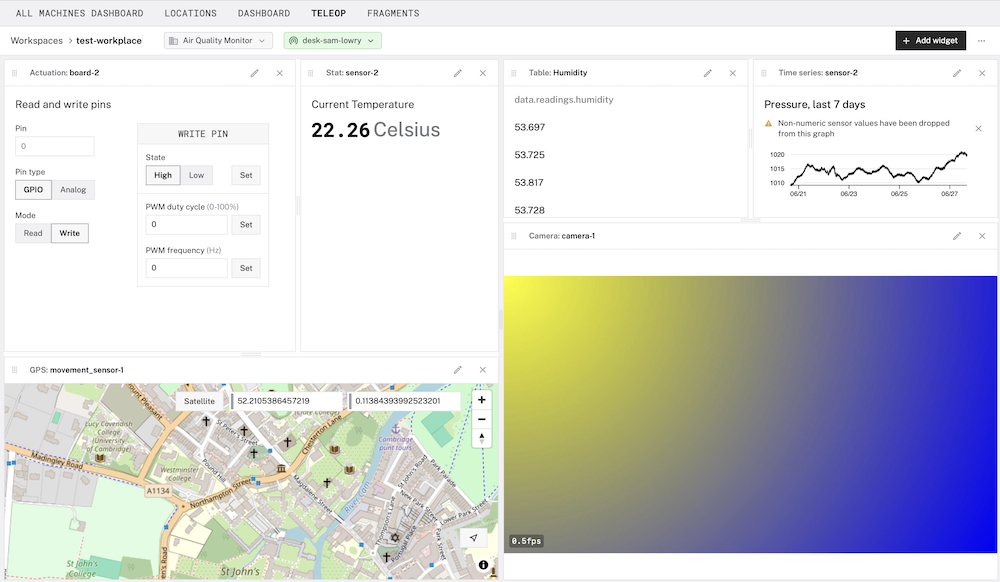Open the map attribution info icon
The height and width of the screenshot is (582, 1000).
482,564
